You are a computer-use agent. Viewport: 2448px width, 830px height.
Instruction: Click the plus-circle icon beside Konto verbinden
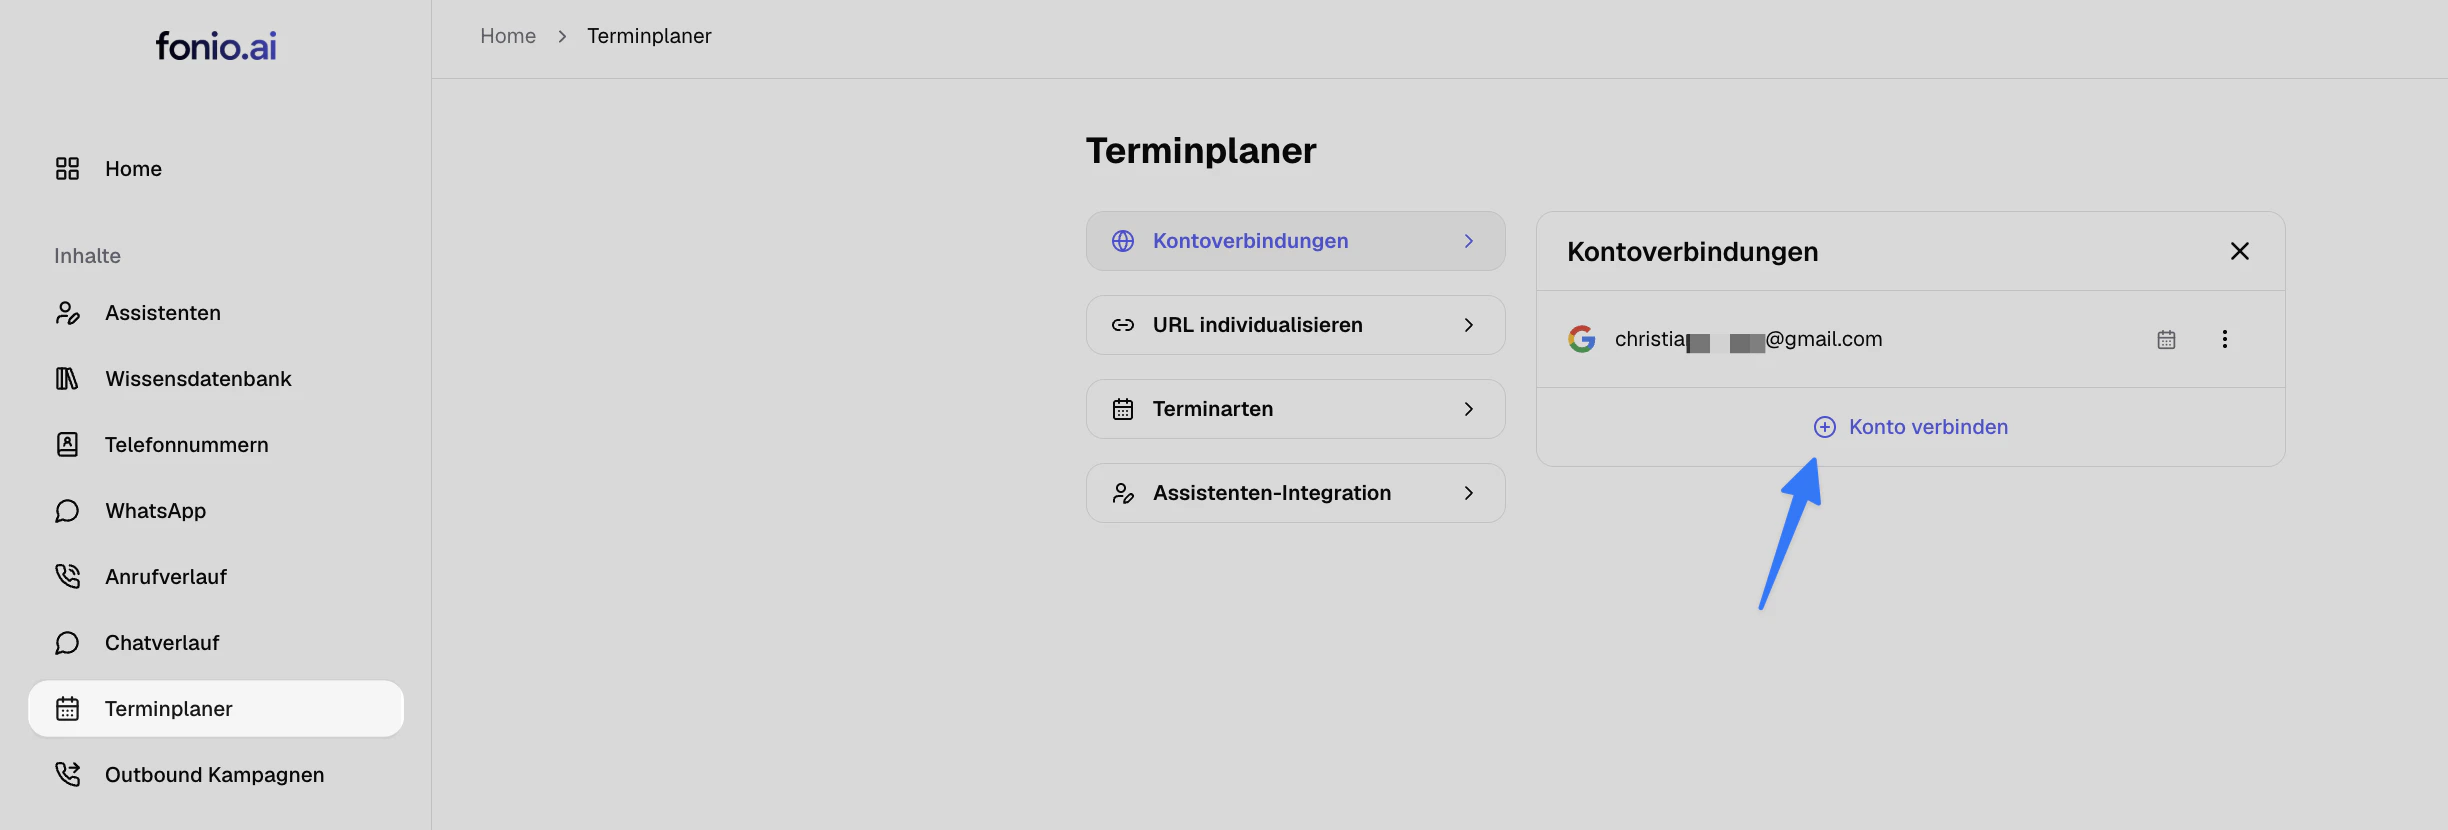tap(1825, 427)
